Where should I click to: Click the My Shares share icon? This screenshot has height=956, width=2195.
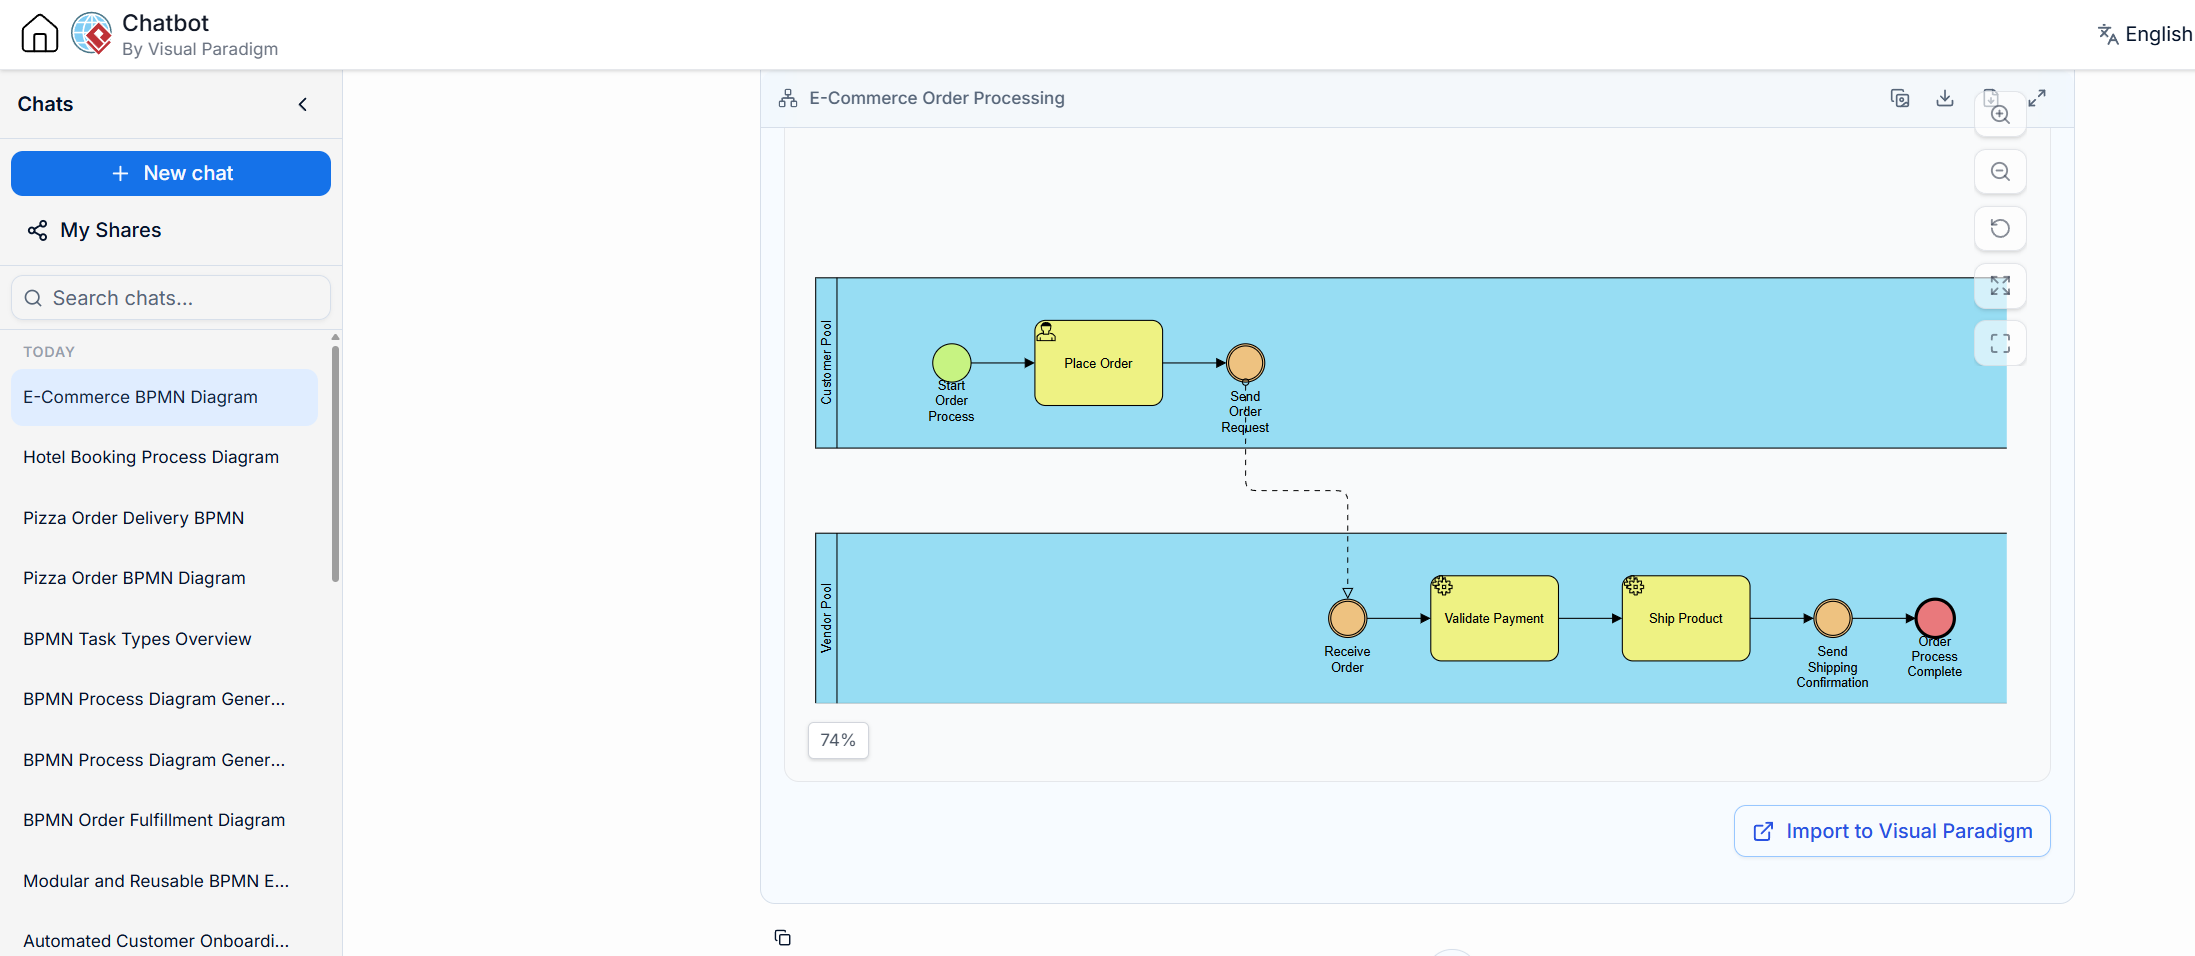(x=38, y=231)
